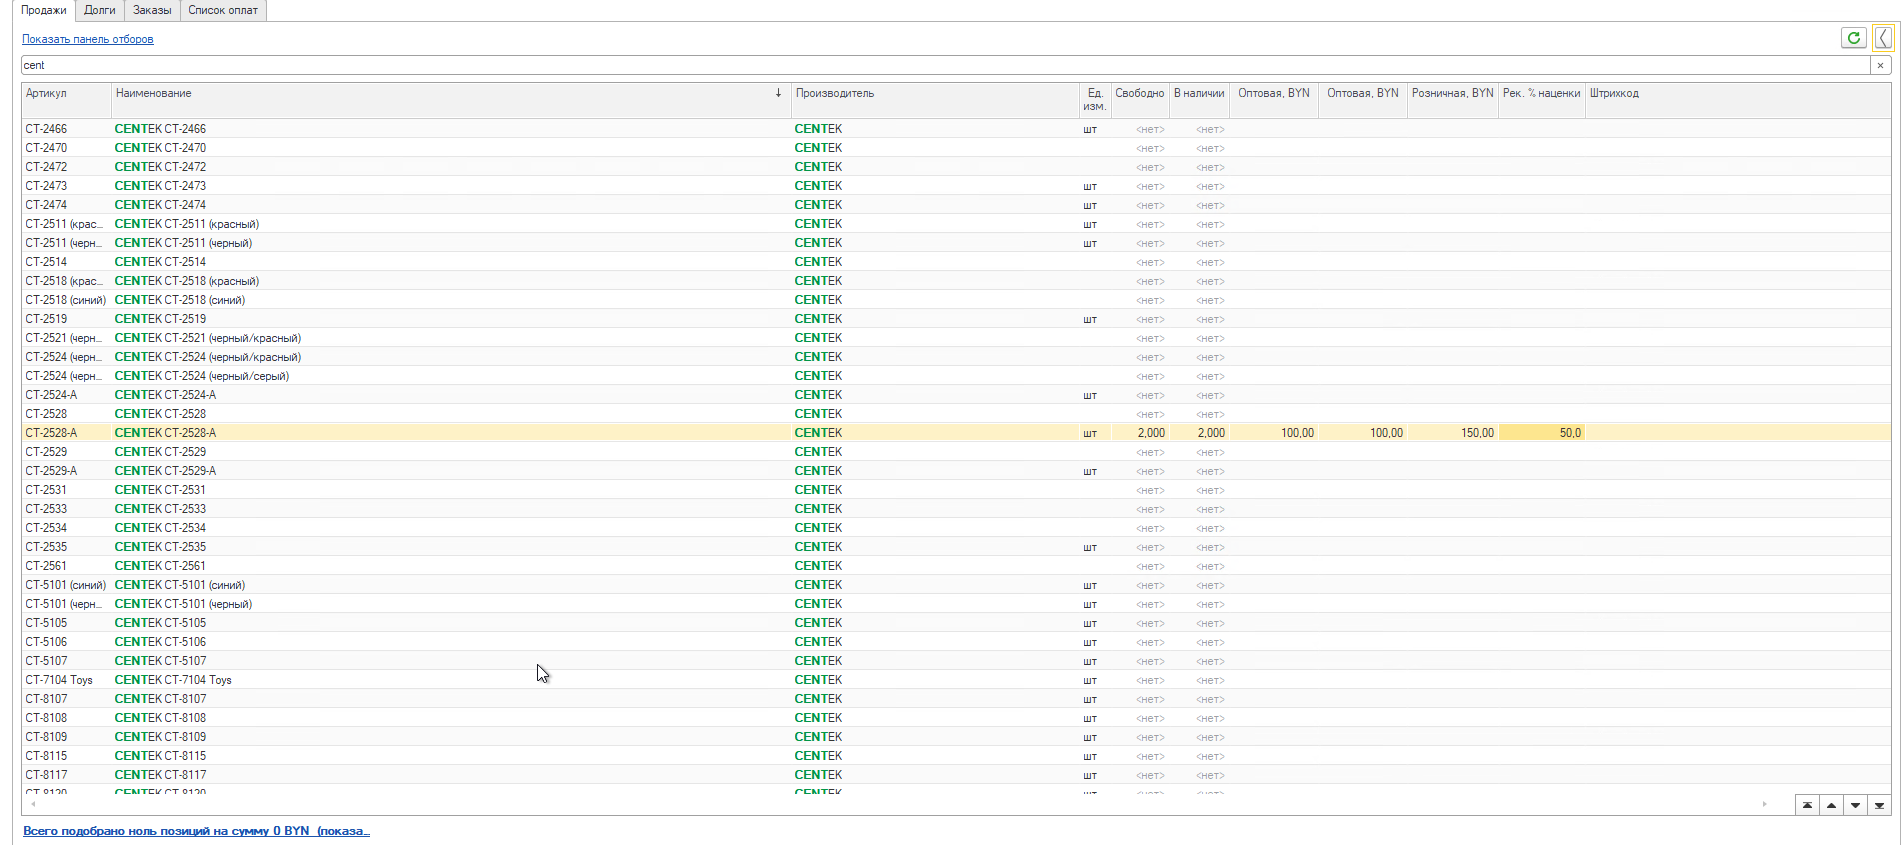Sort by the Артикул column header

46,93
